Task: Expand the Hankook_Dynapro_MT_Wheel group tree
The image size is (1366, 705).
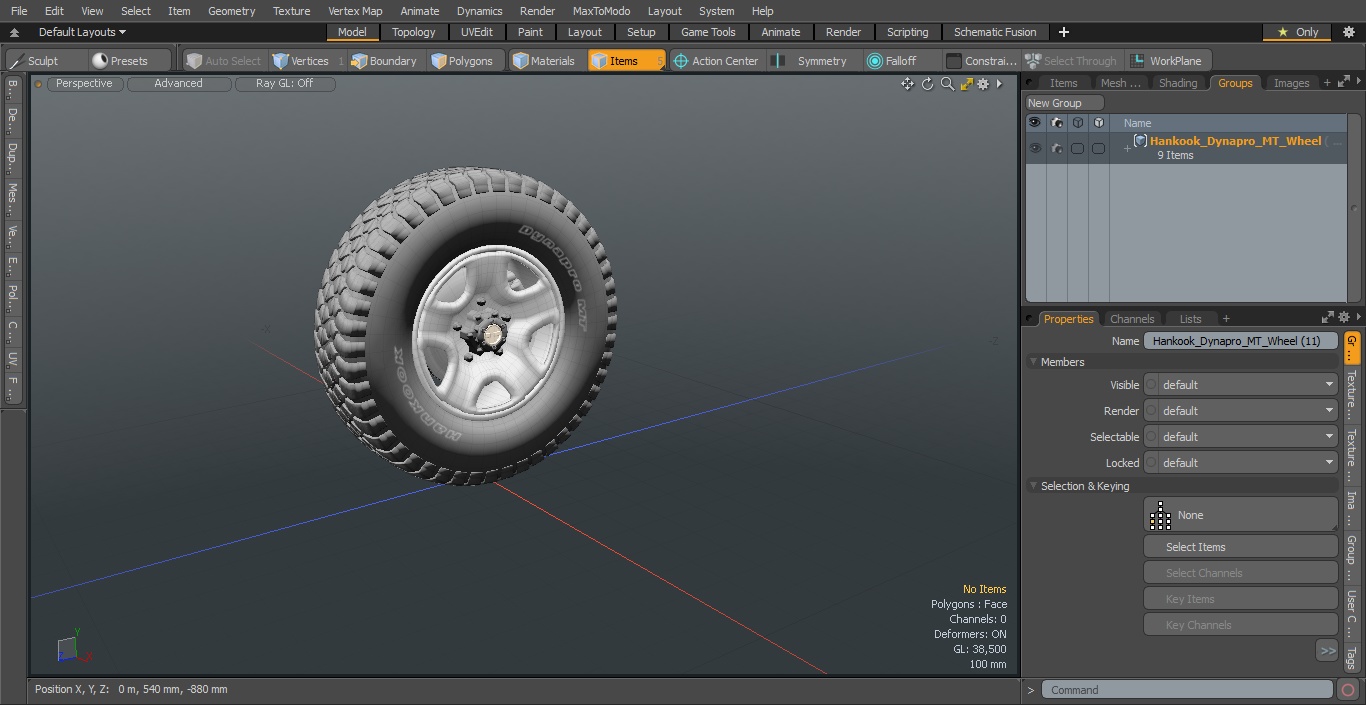Action: click(x=1127, y=149)
